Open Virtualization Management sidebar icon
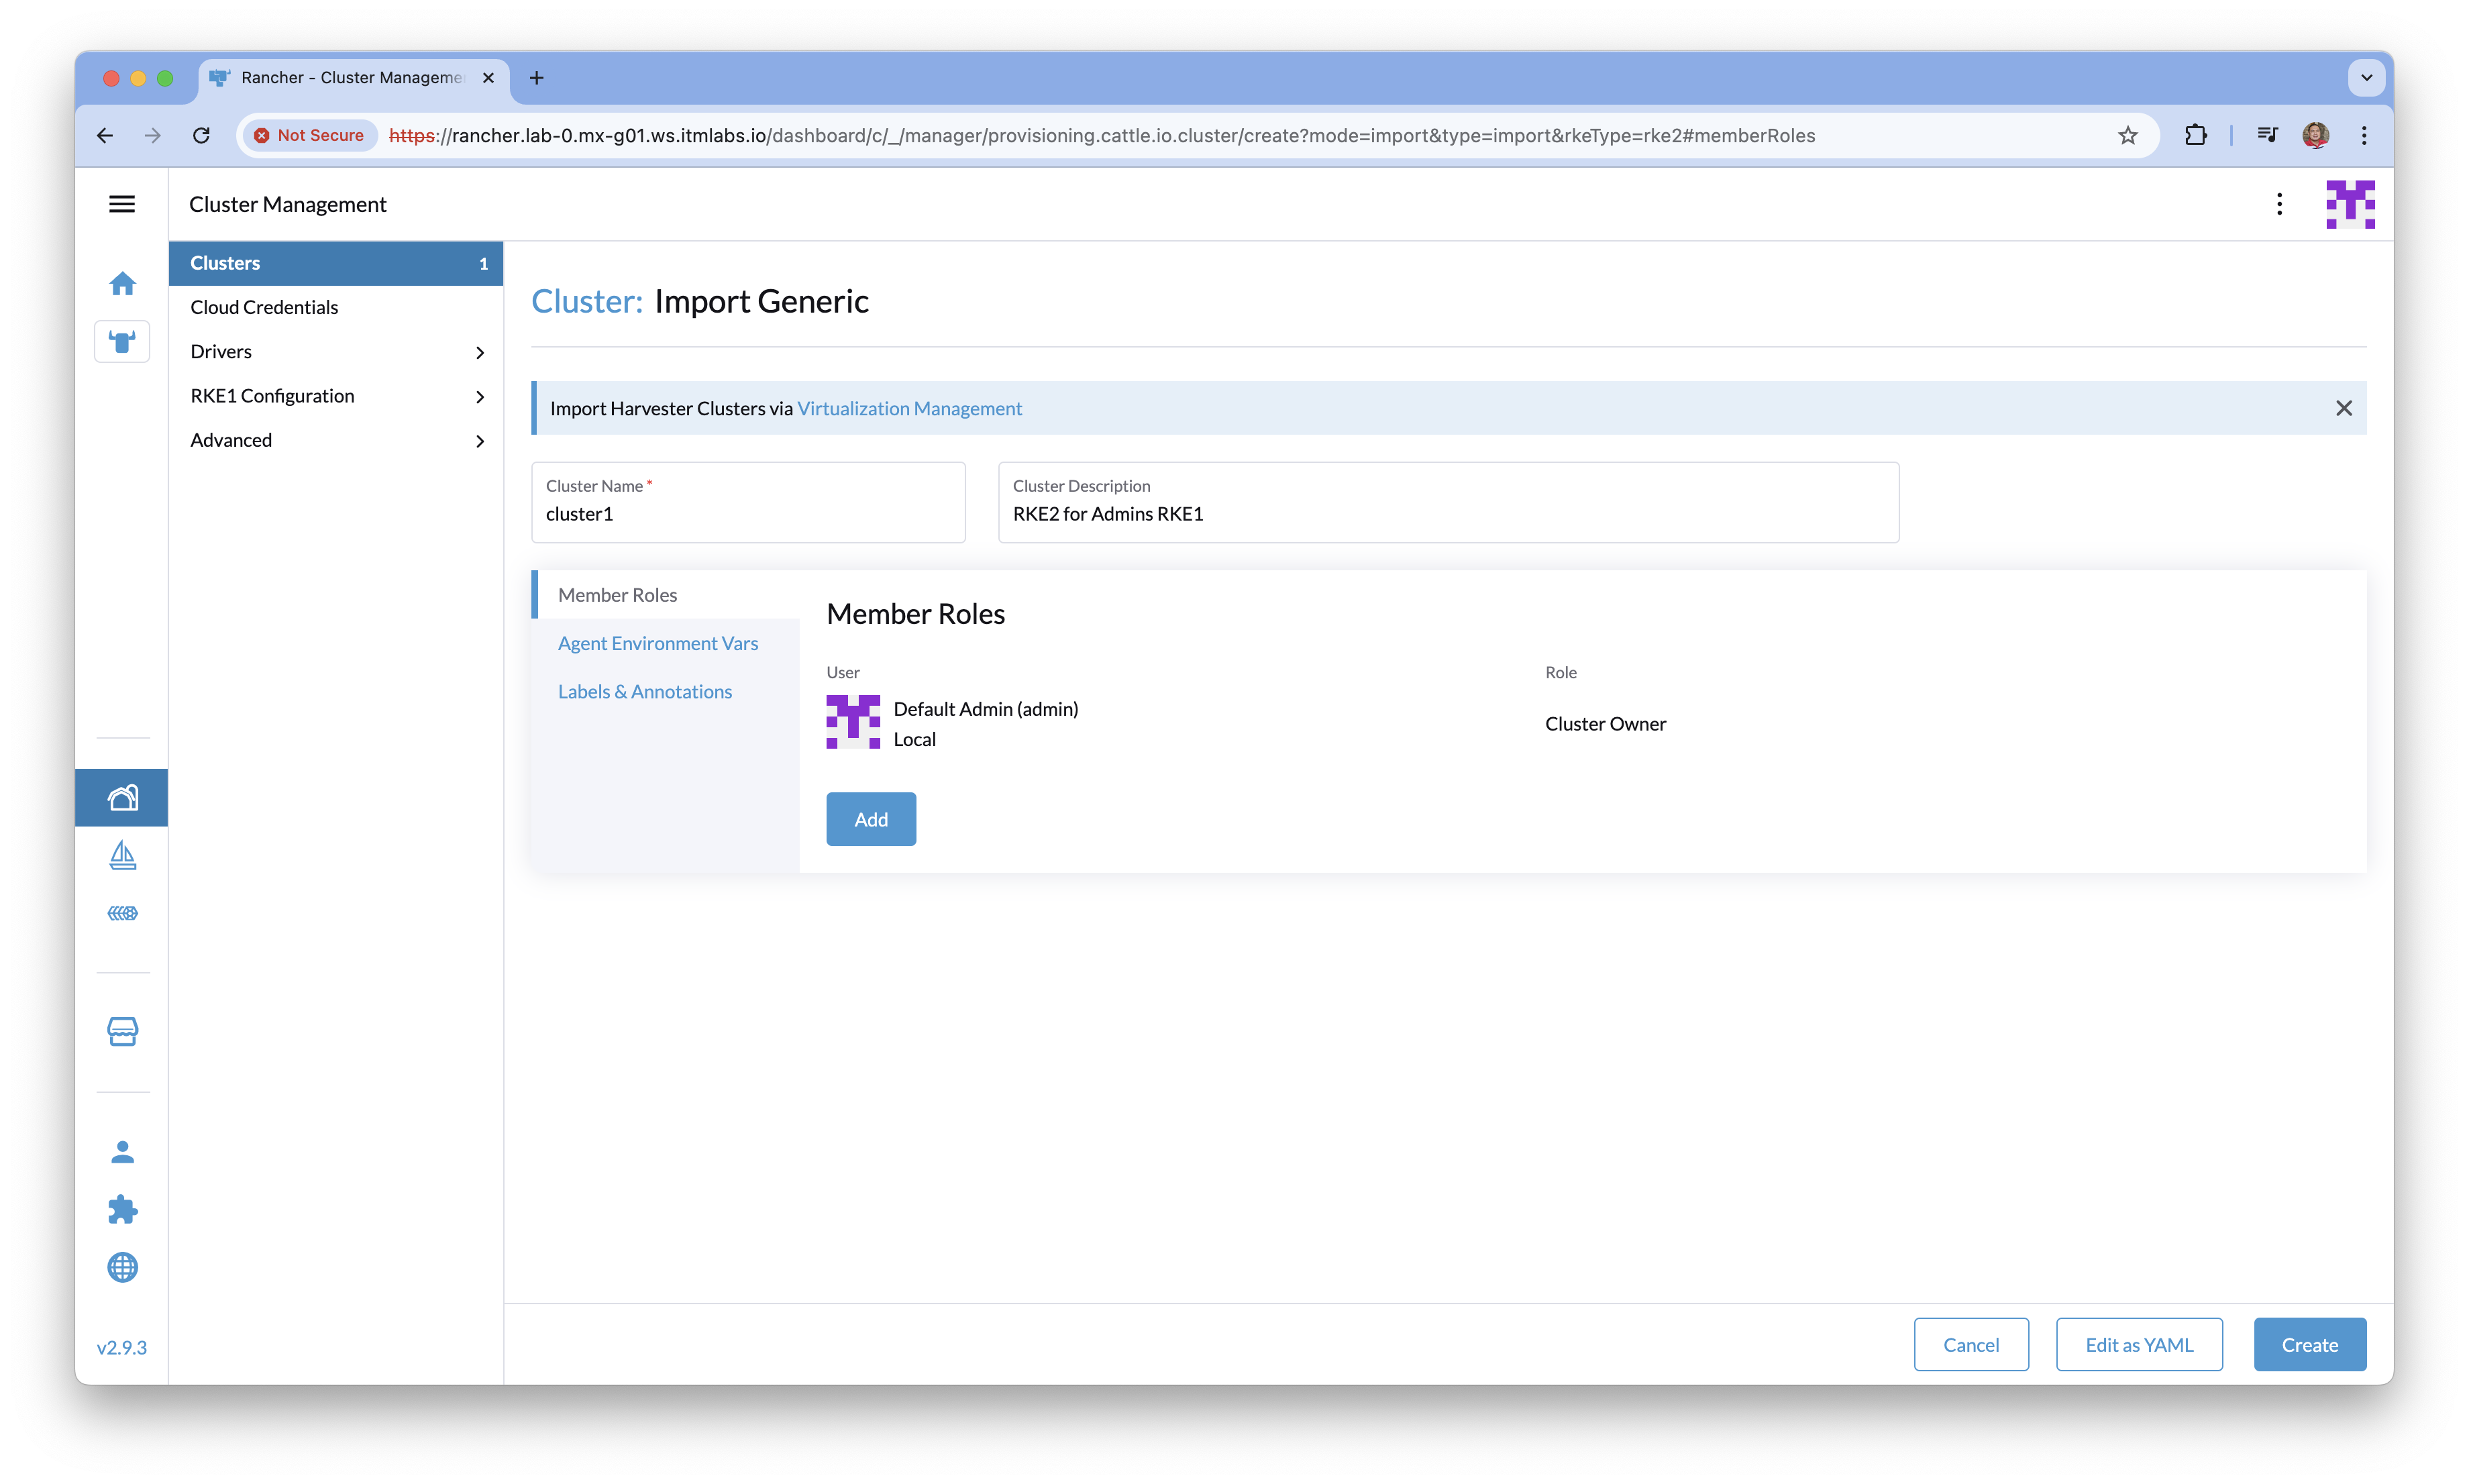 tap(122, 913)
